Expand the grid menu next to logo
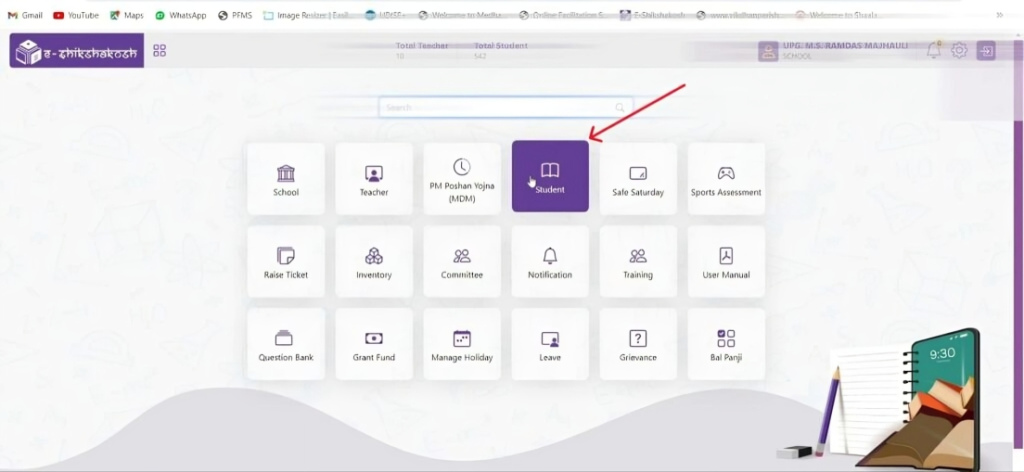This screenshot has height=472, width=1024. coord(160,51)
